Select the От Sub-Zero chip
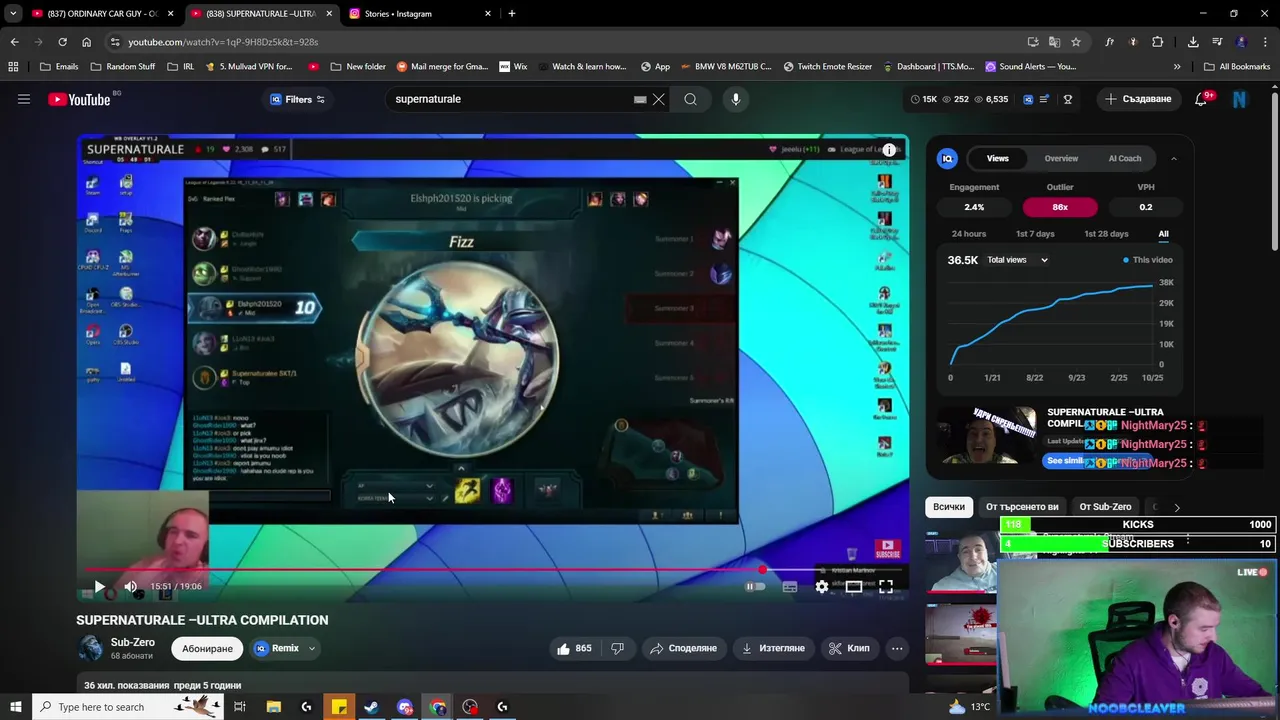This screenshot has height=720, width=1280. click(x=1105, y=507)
